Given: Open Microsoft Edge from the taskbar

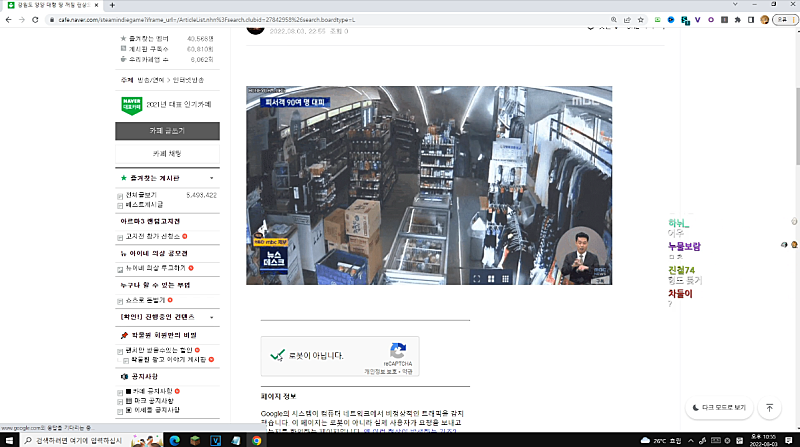Looking at the screenshot, I should coord(172,440).
